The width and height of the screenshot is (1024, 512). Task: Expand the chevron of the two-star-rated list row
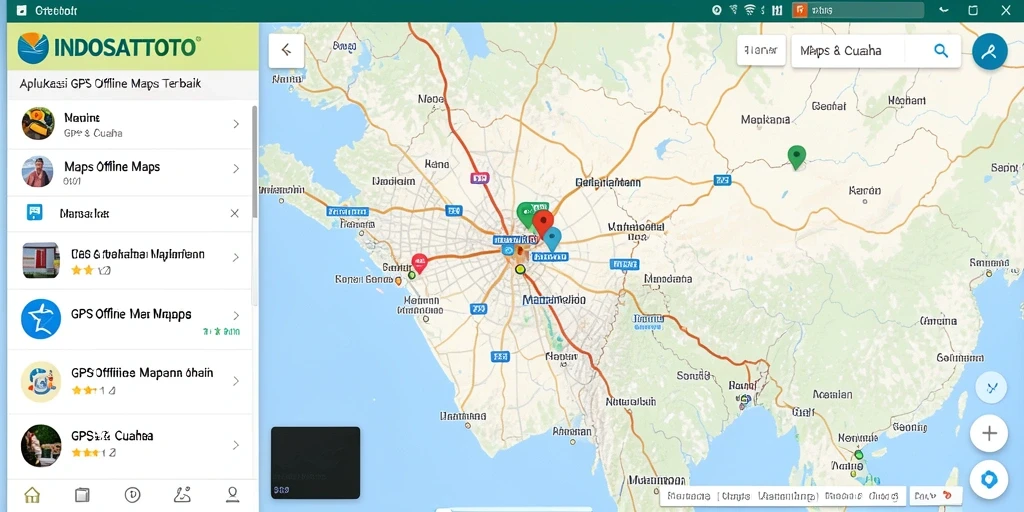coord(236,258)
